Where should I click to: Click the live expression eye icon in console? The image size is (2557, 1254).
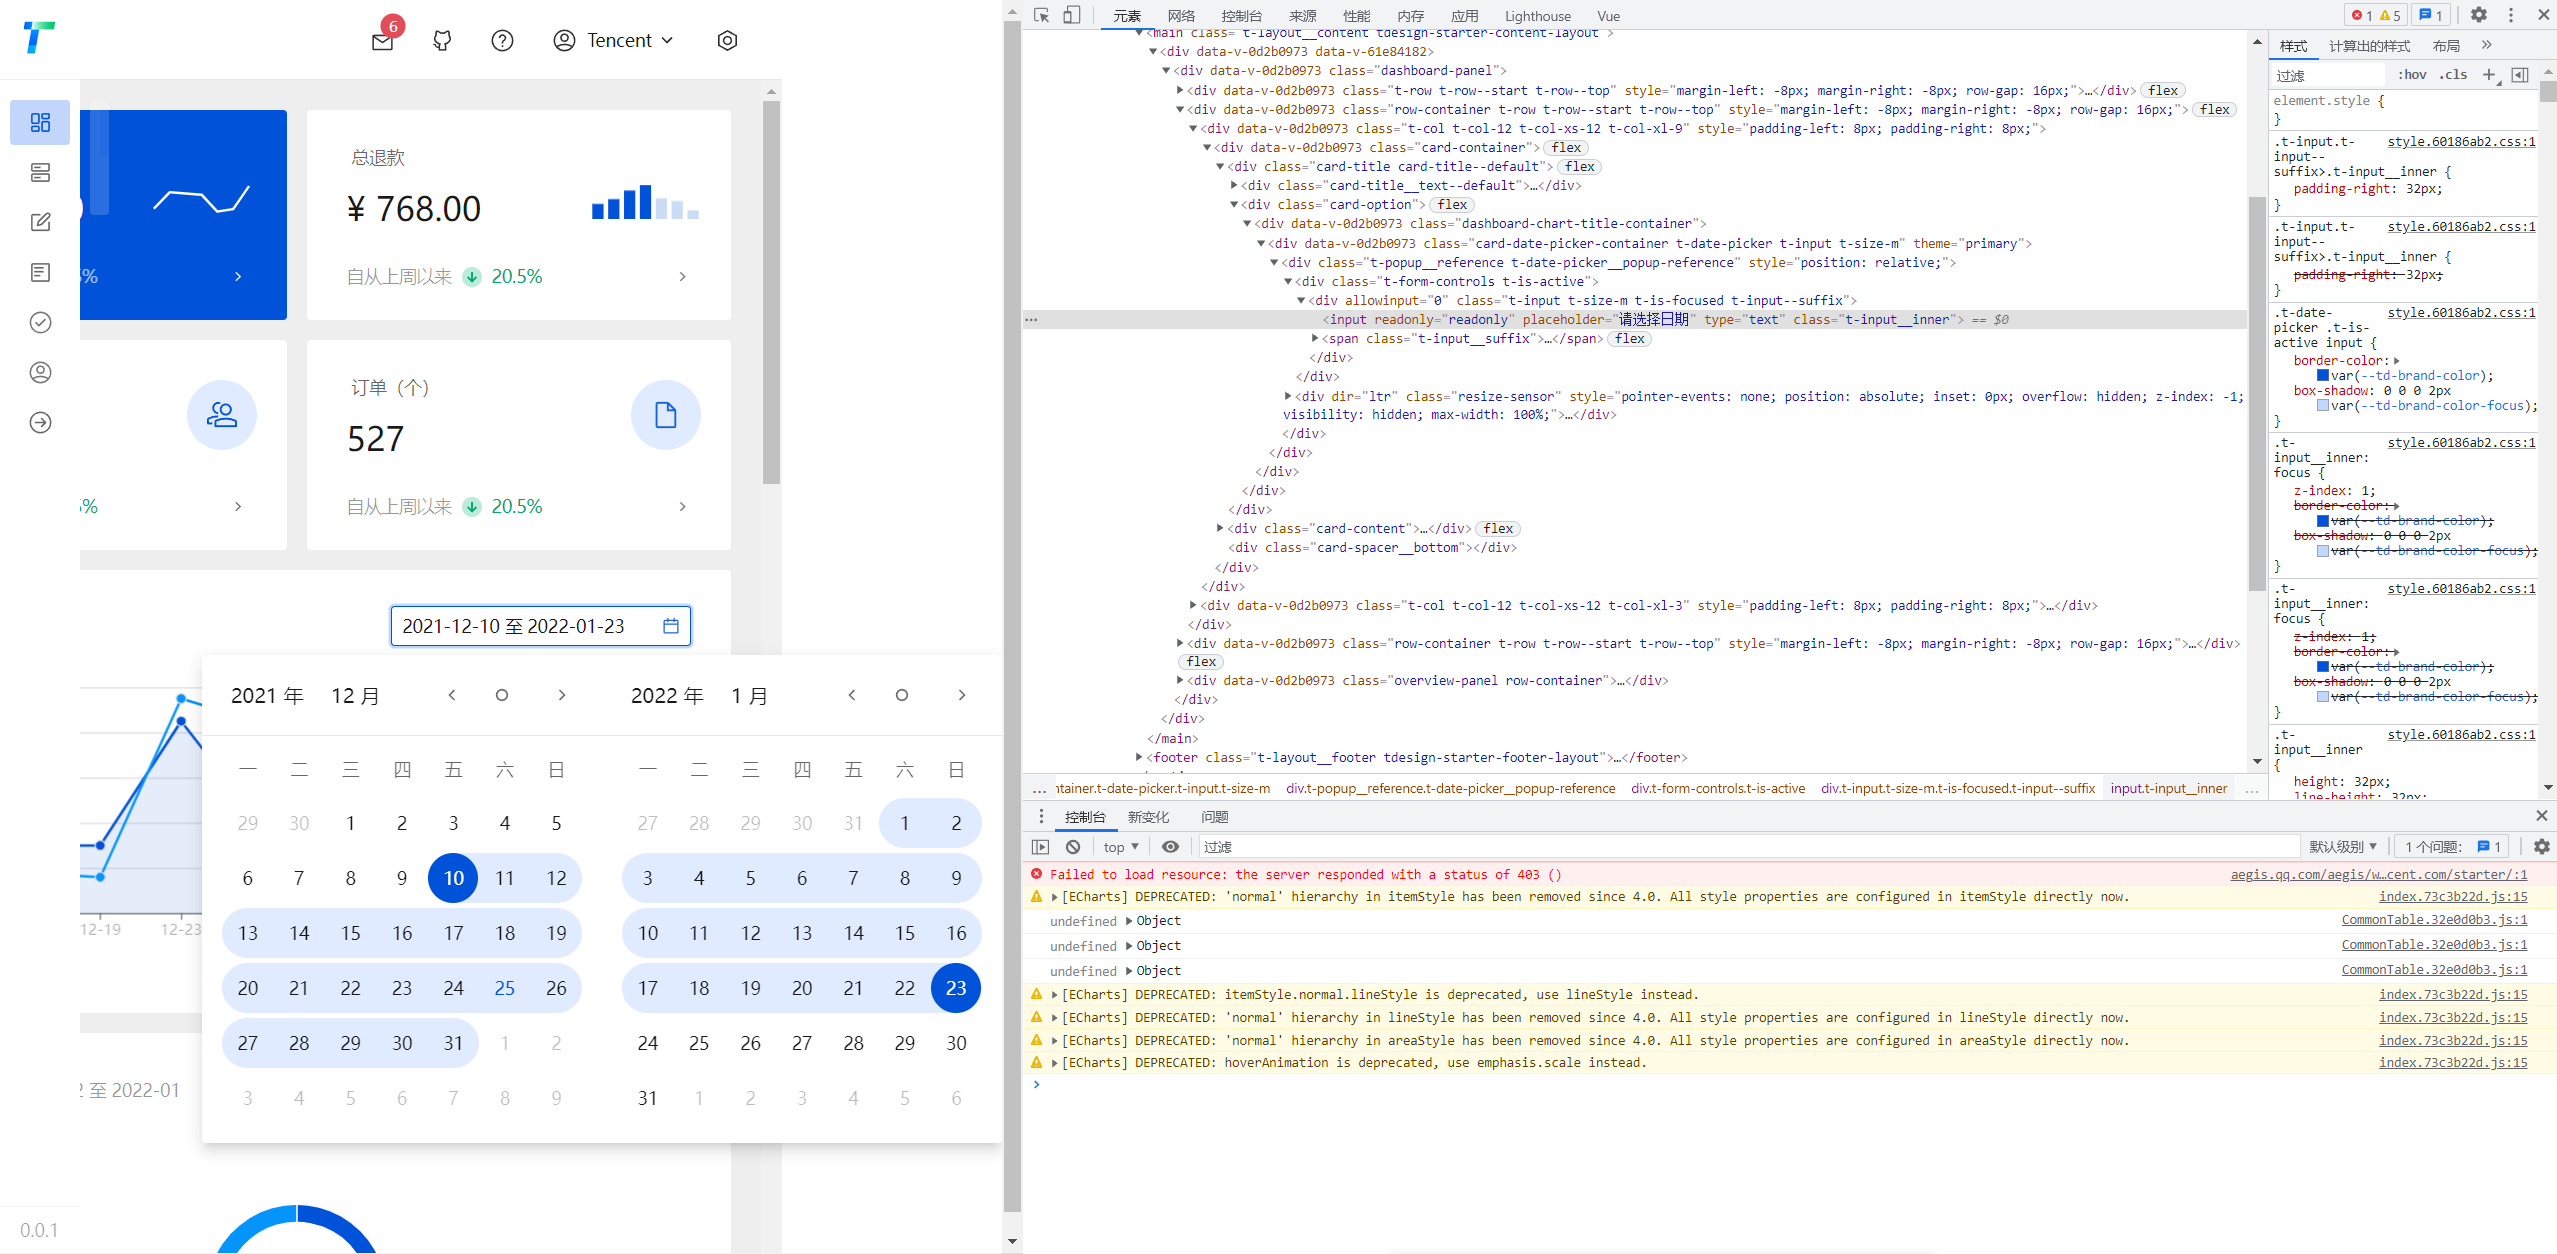[1170, 846]
